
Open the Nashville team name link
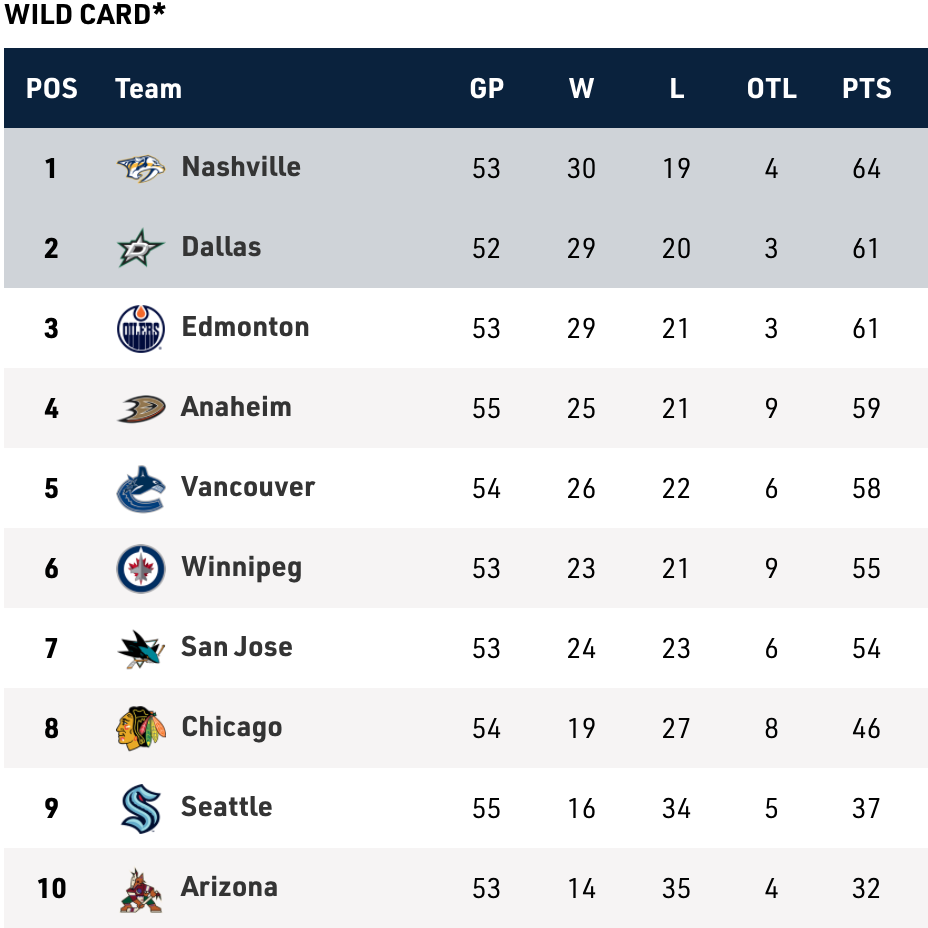(241, 166)
